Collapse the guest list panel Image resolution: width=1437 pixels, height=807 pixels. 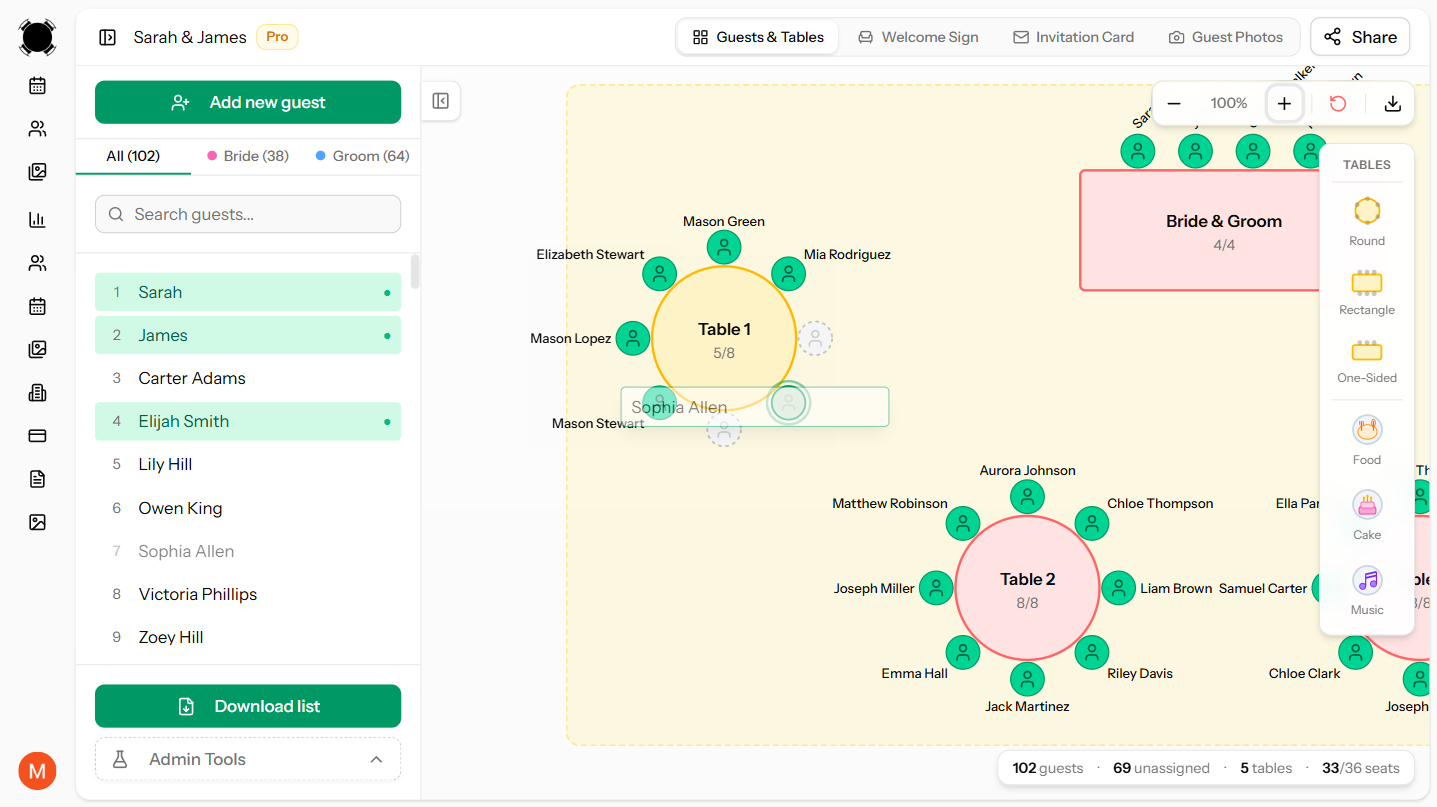(441, 101)
